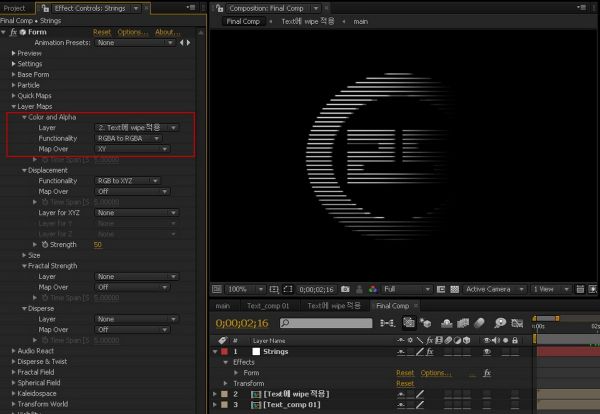600x414 pixels.
Task: Toggle the lock box for Strings layer
Action: point(515,351)
